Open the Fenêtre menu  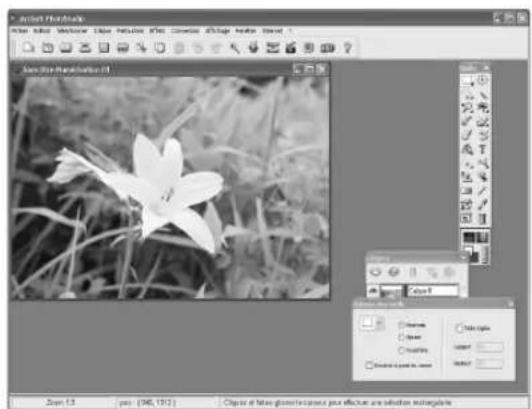click(246, 31)
